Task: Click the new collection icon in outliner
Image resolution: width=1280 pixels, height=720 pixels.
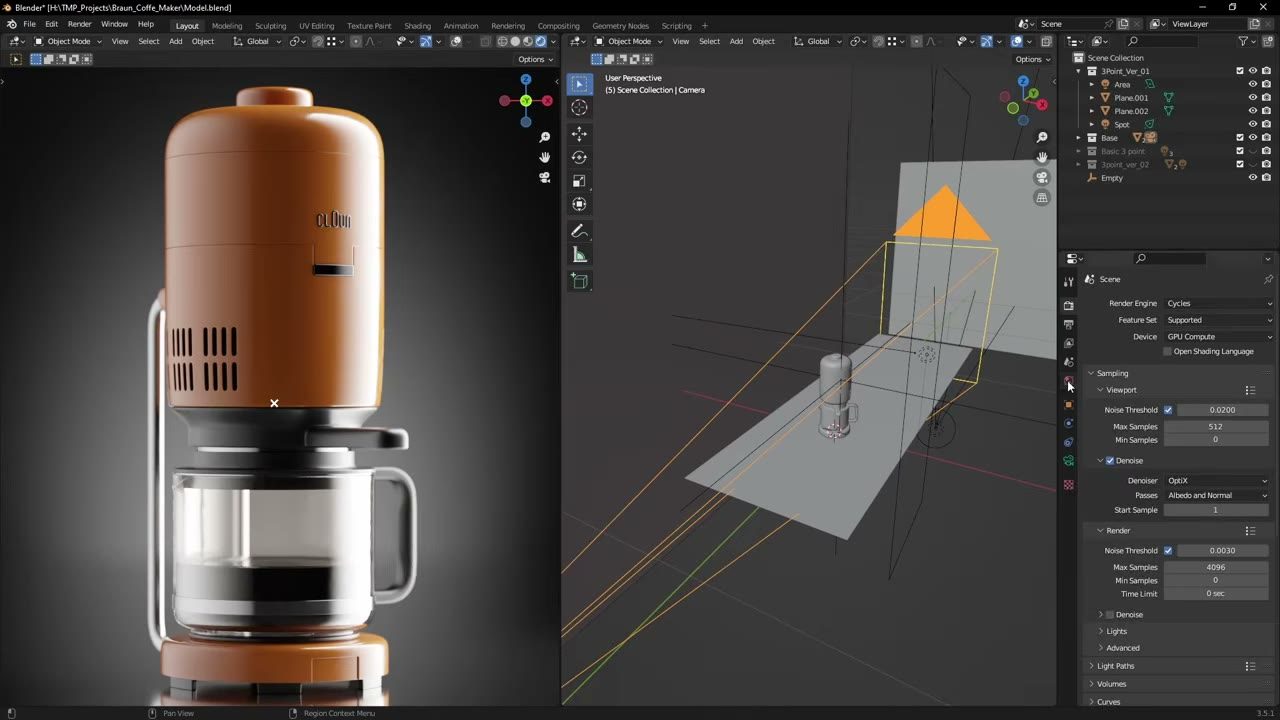Action: (1267, 41)
